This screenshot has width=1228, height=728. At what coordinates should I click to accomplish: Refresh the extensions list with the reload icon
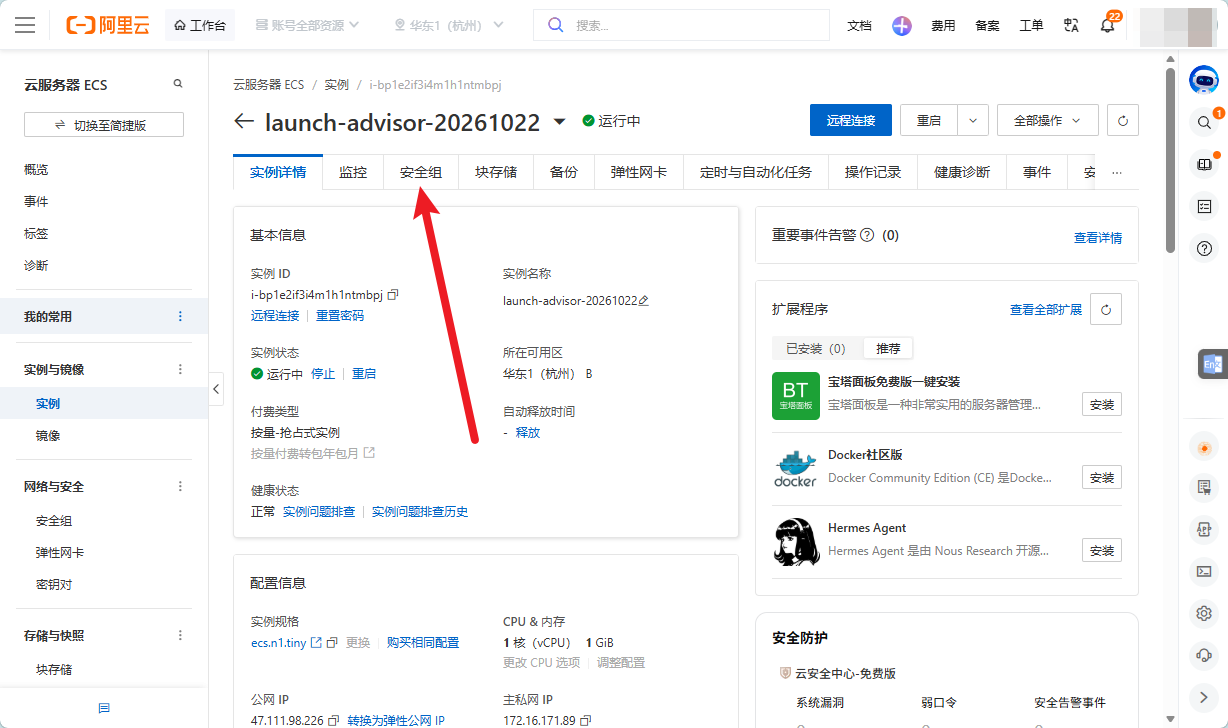pos(1106,309)
